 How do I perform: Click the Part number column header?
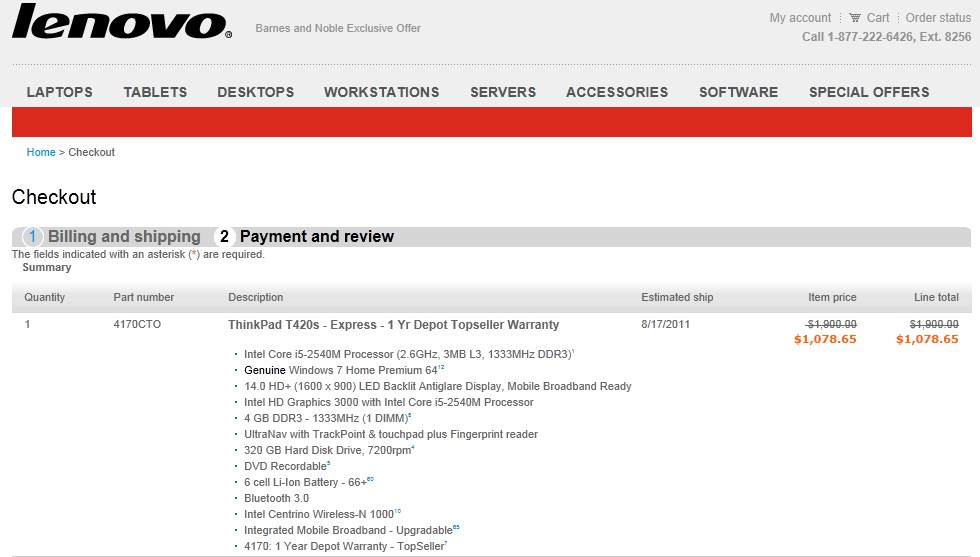click(x=144, y=297)
